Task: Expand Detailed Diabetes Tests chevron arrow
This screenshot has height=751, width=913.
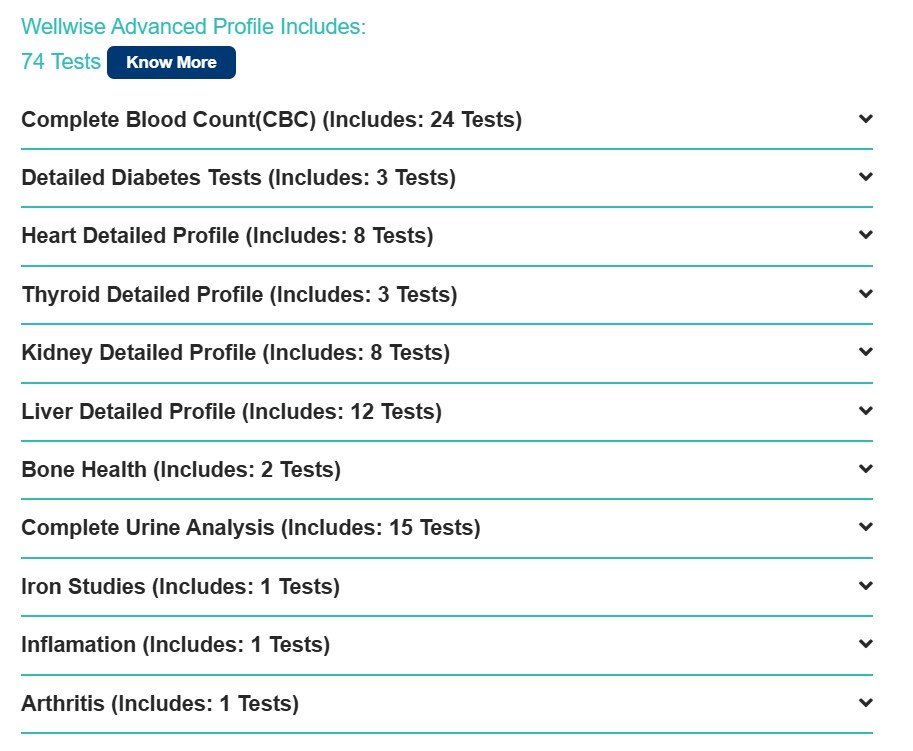Action: point(866,177)
